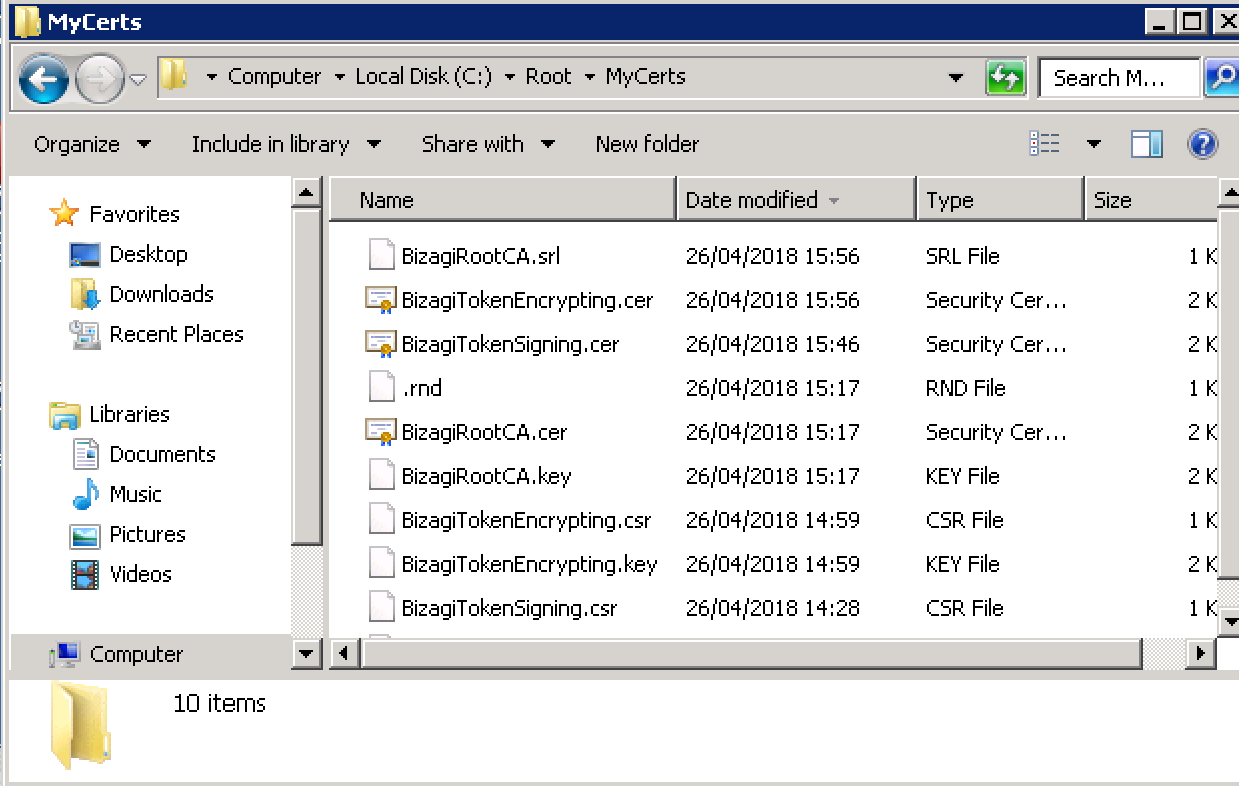
Task: Sort files by Type column header
Action: tap(1000, 200)
